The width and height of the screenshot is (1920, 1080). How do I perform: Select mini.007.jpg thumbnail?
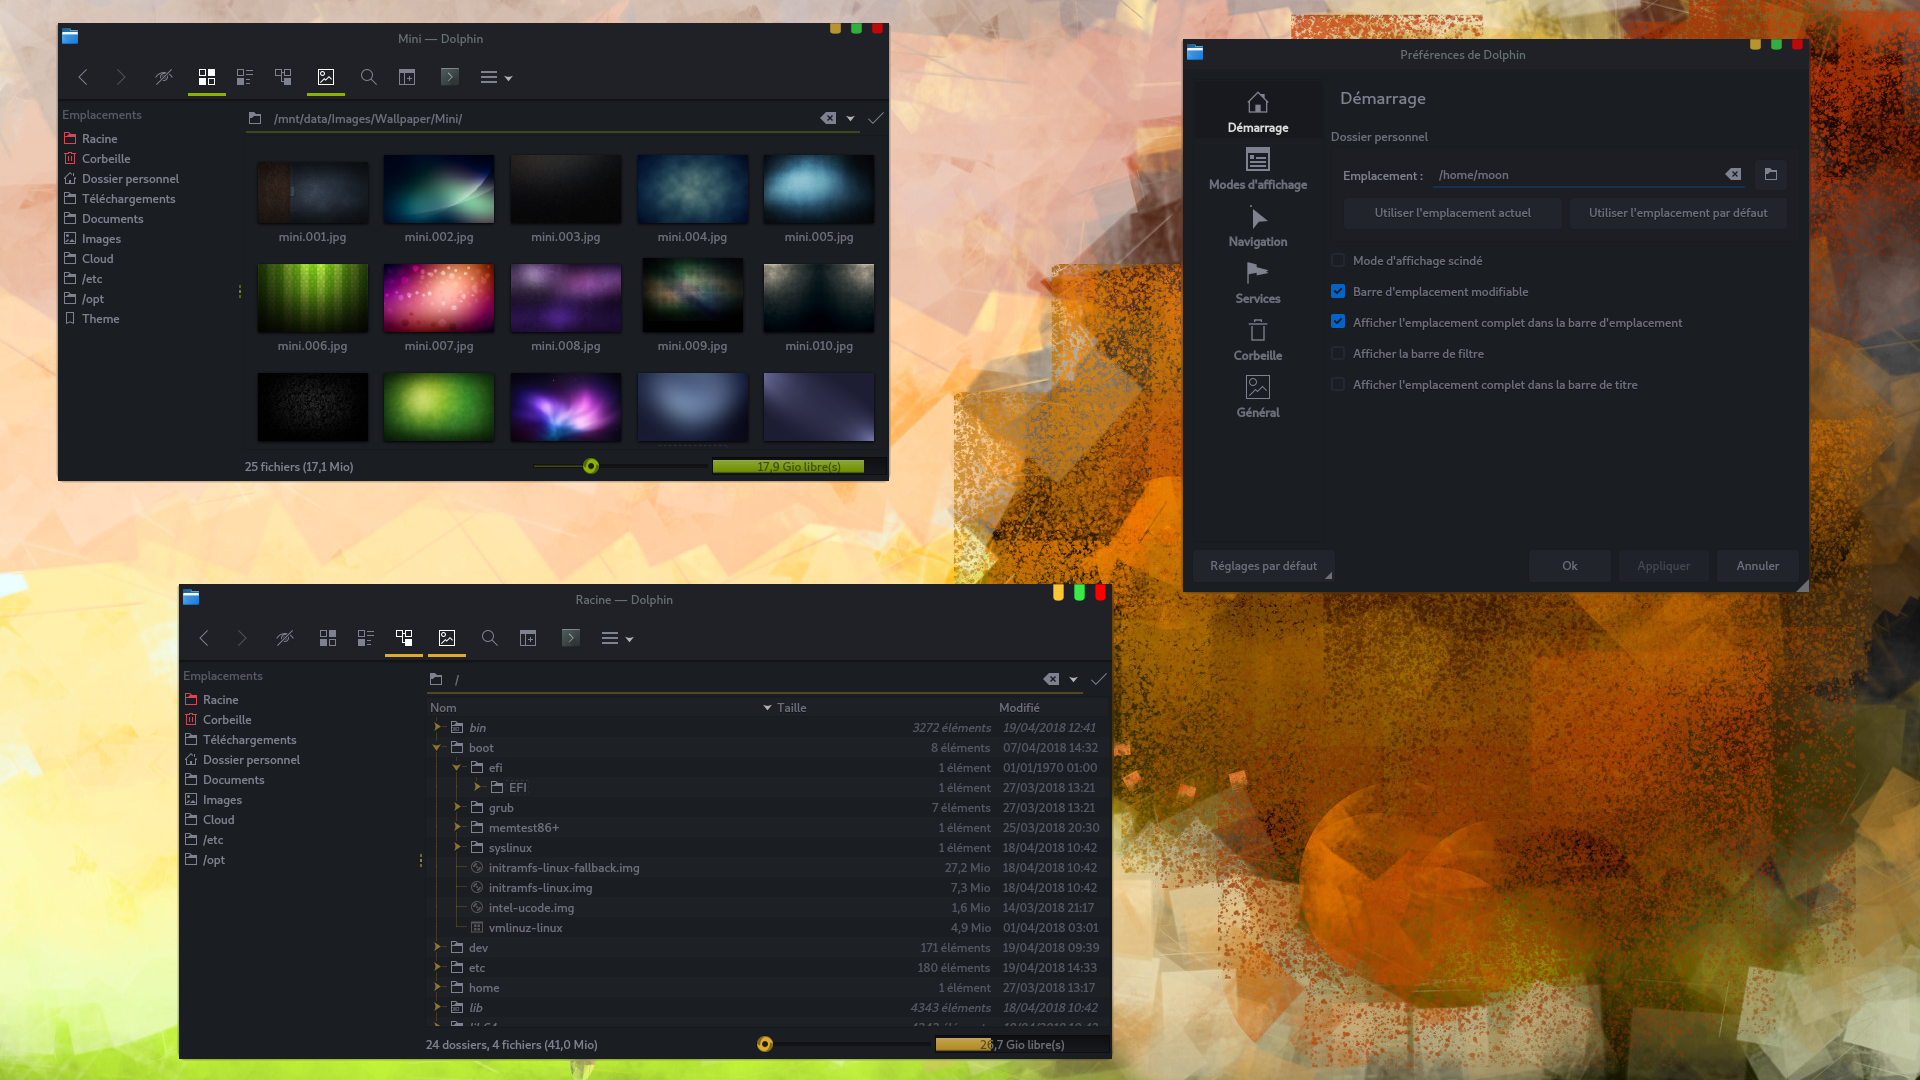[439, 298]
